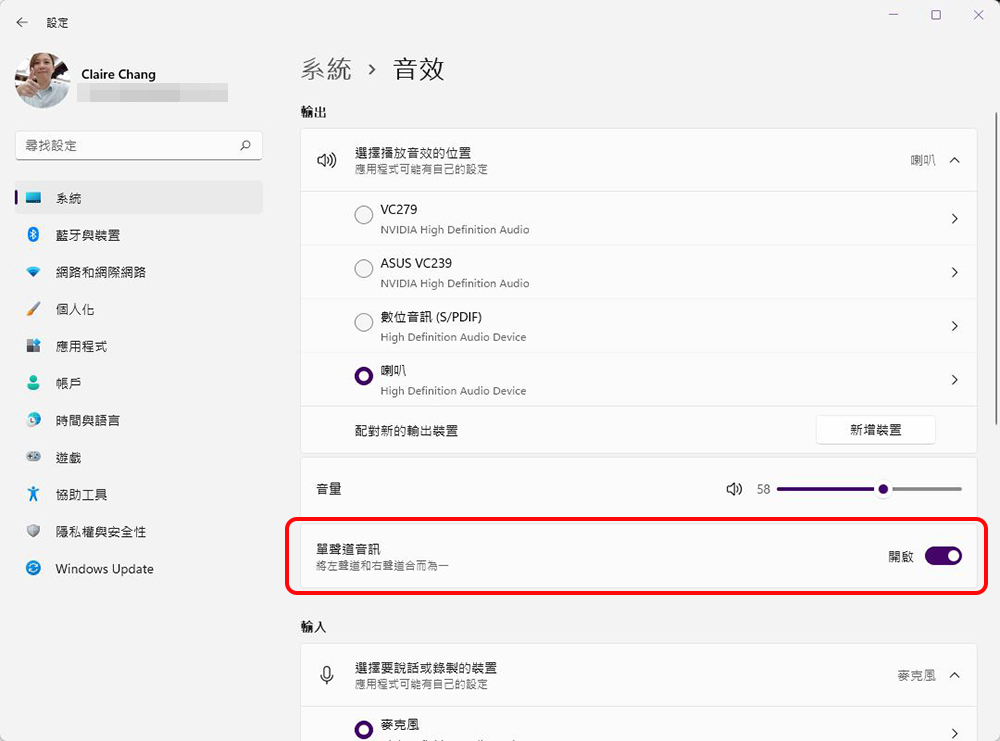This screenshot has width=1000, height=741.
Task: Click the 協助工具 accessibility icon
Action: 33,494
